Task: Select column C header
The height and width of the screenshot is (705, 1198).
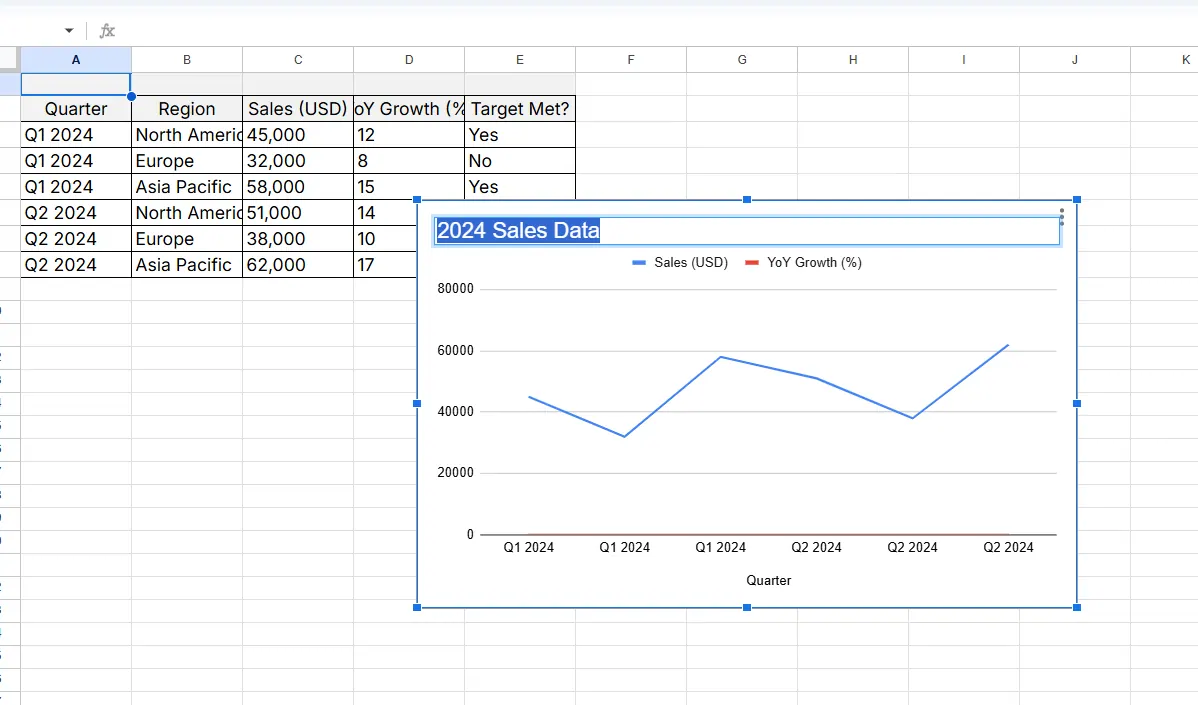Action: pyautogui.click(x=297, y=60)
